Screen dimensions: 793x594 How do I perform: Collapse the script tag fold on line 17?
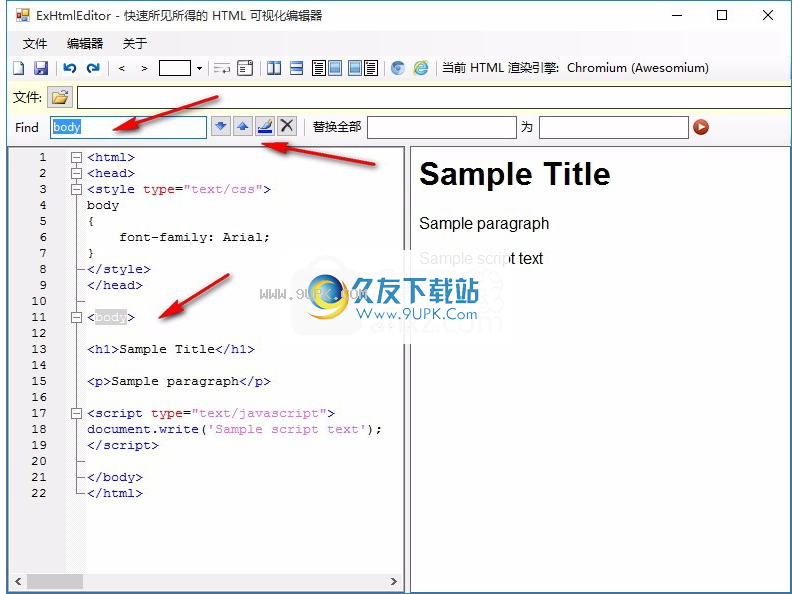(x=76, y=414)
